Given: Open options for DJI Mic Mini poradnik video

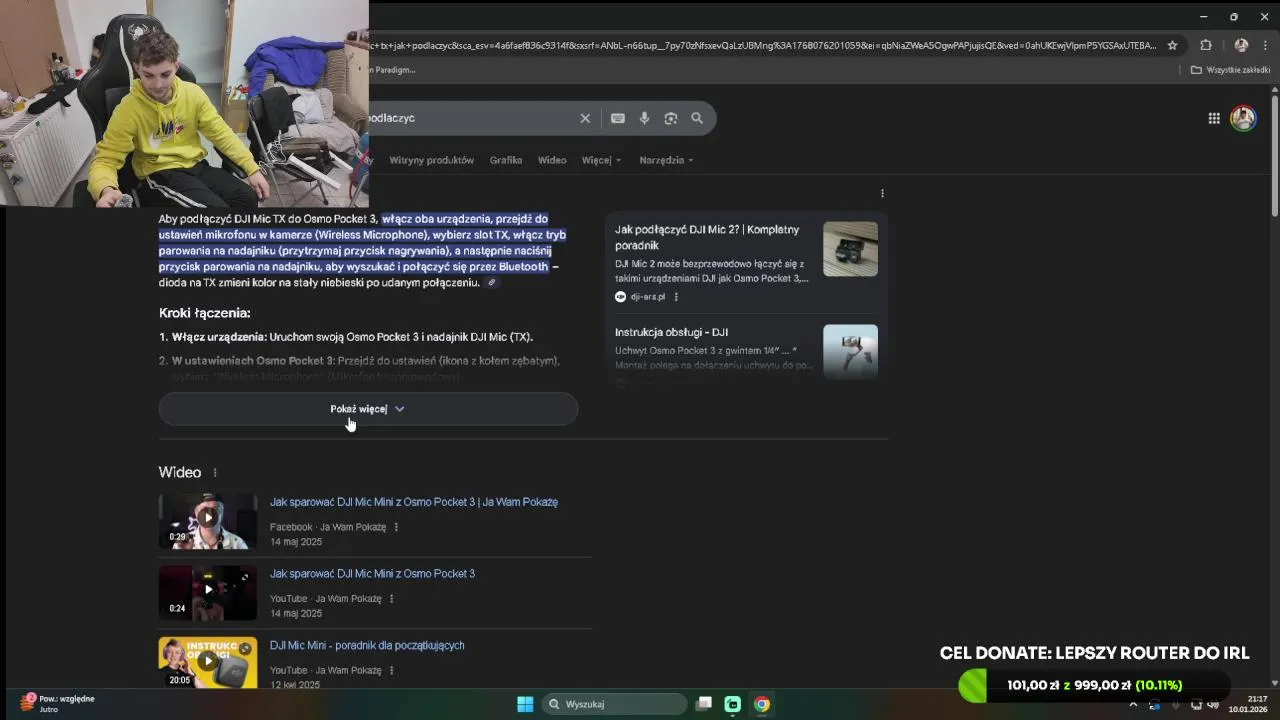Looking at the screenshot, I should click(391, 671).
